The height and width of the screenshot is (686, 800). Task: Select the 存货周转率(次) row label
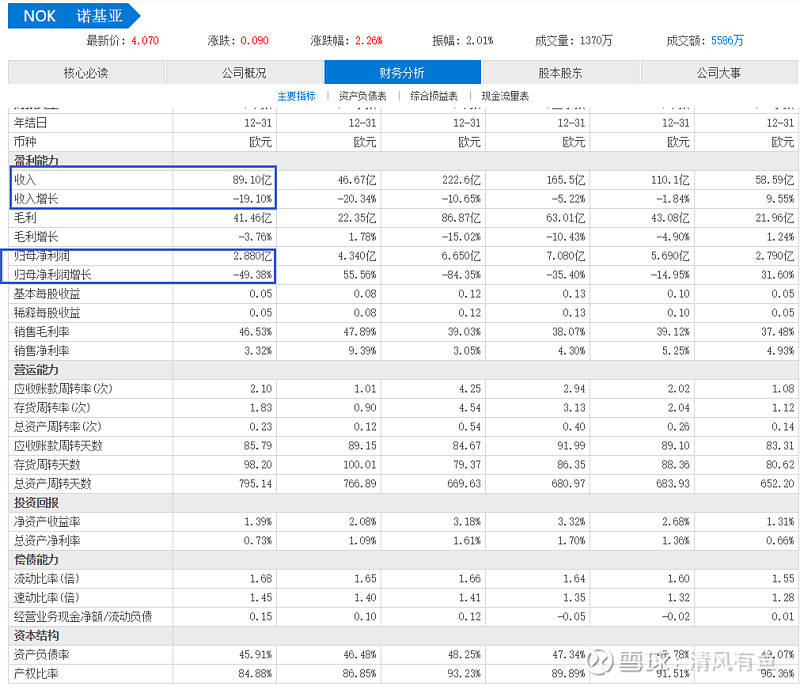(52, 408)
